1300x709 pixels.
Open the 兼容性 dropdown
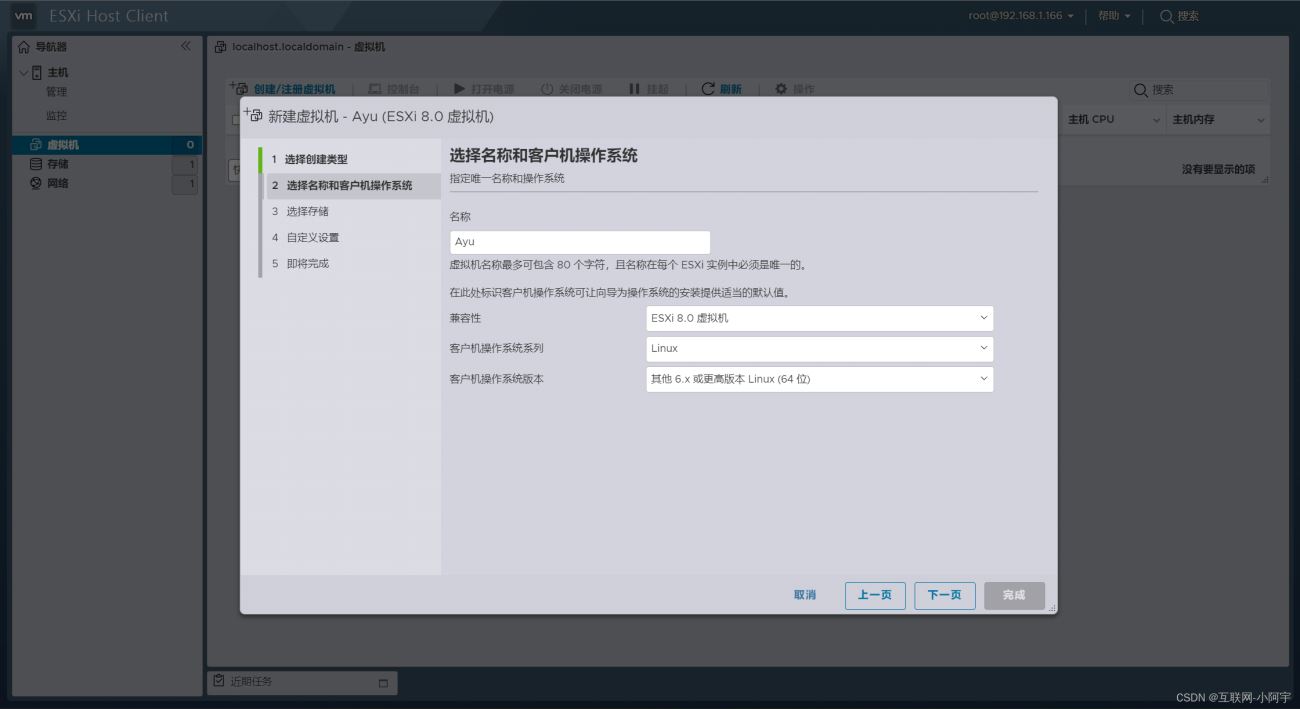[x=819, y=318]
